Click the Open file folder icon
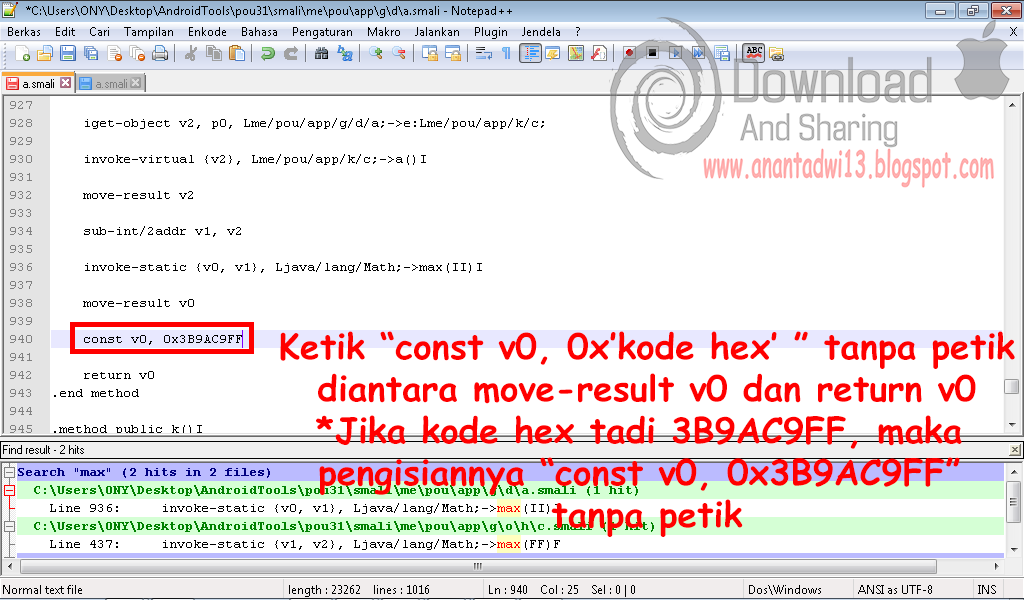 click(44, 54)
